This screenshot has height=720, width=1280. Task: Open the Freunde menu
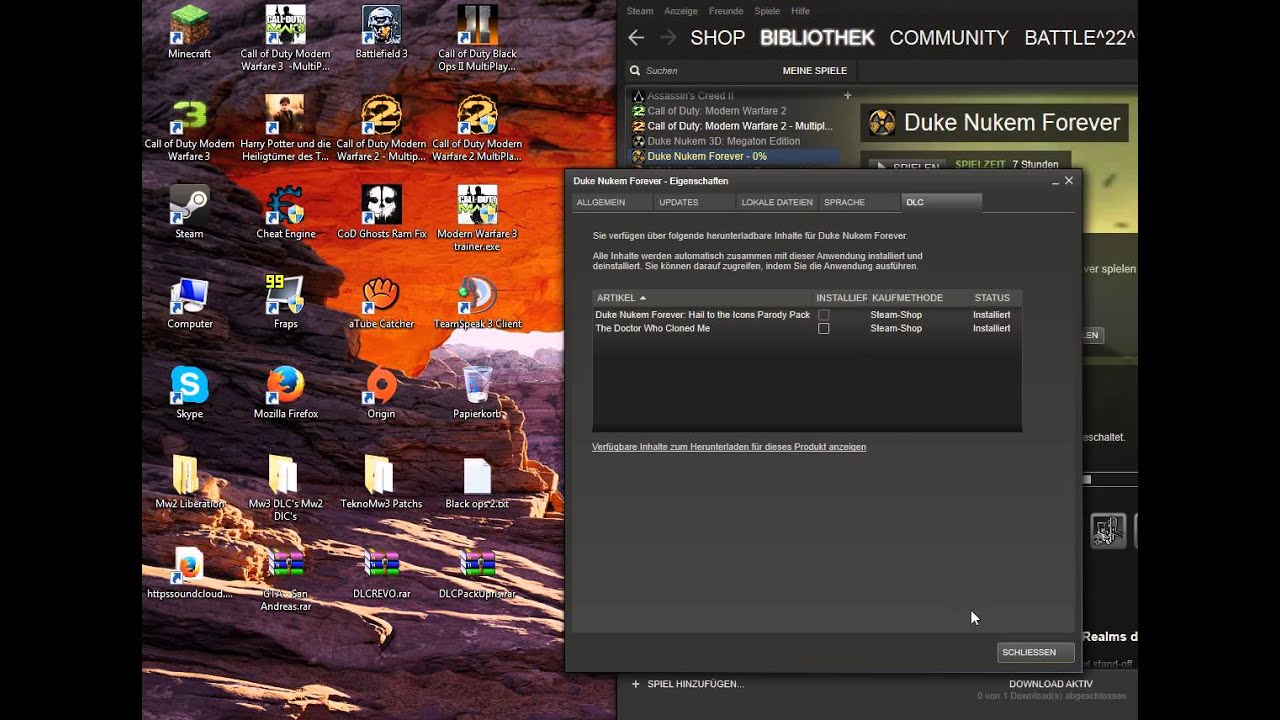point(726,11)
